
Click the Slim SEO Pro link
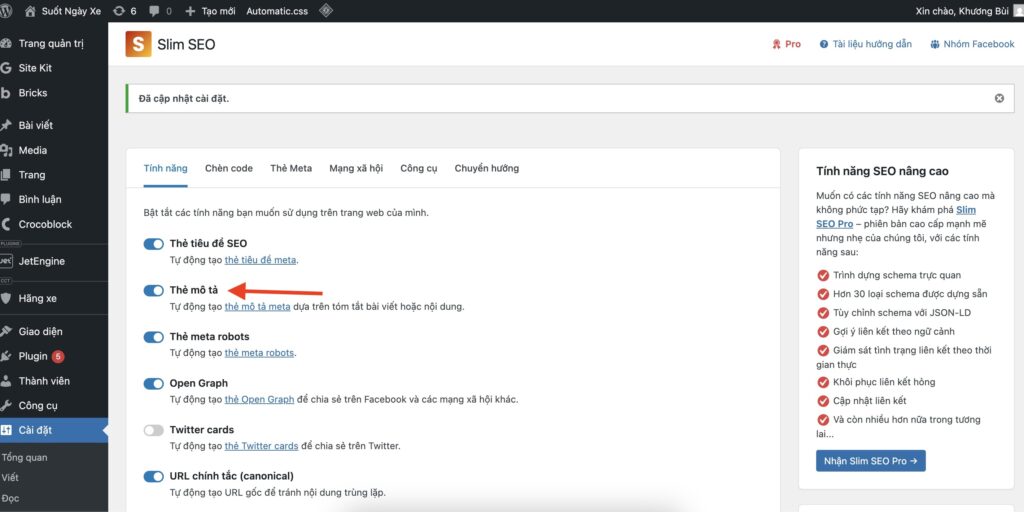click(x=895, y=217)
